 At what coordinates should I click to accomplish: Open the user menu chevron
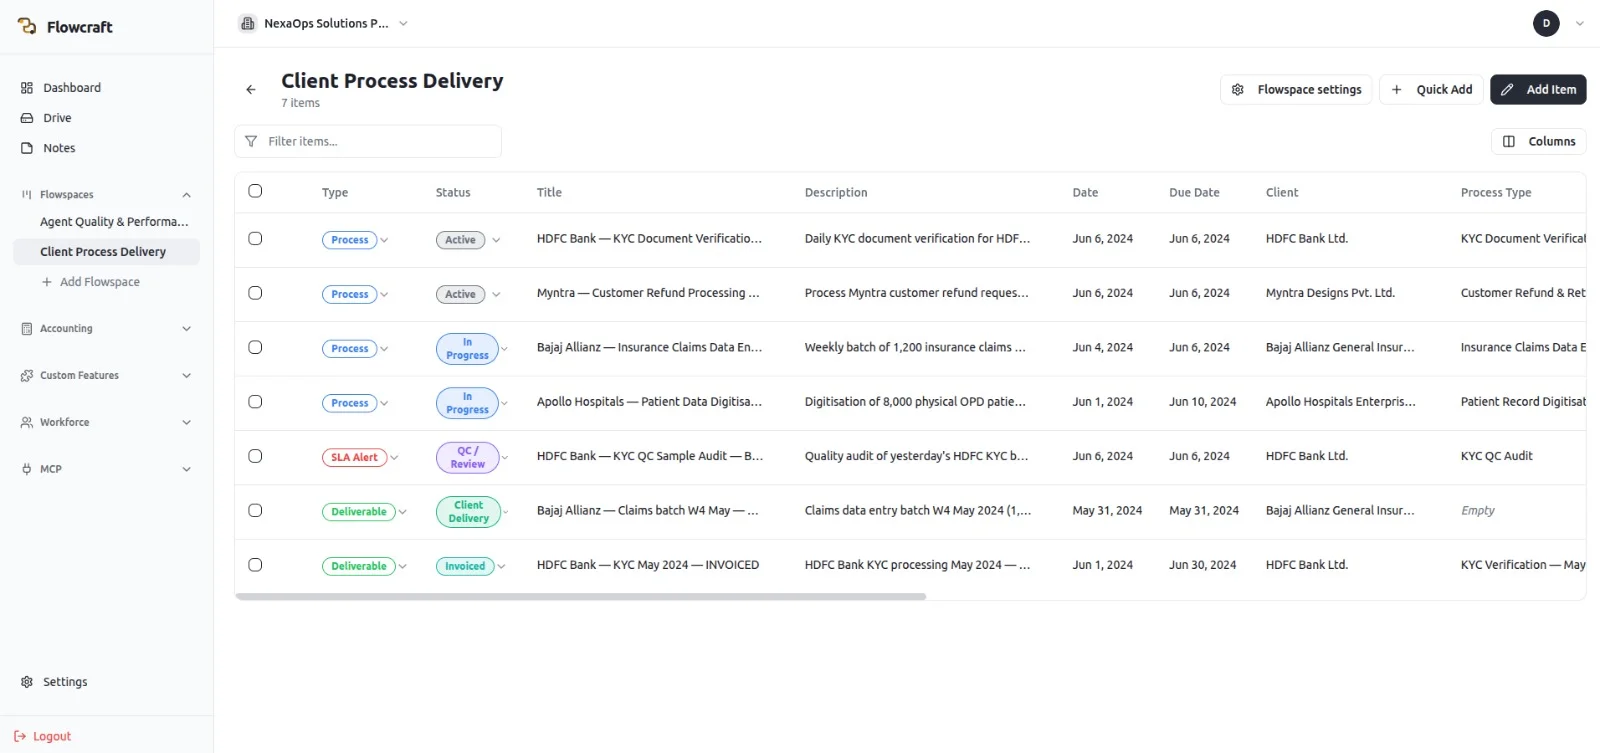[1579, 23]
